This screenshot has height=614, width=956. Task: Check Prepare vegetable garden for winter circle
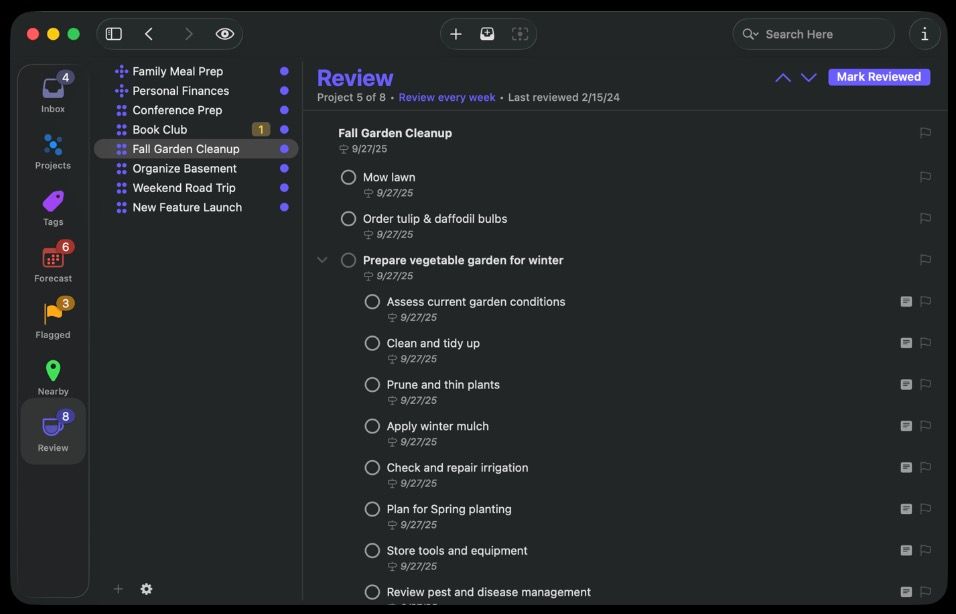[x=348, y=260]
